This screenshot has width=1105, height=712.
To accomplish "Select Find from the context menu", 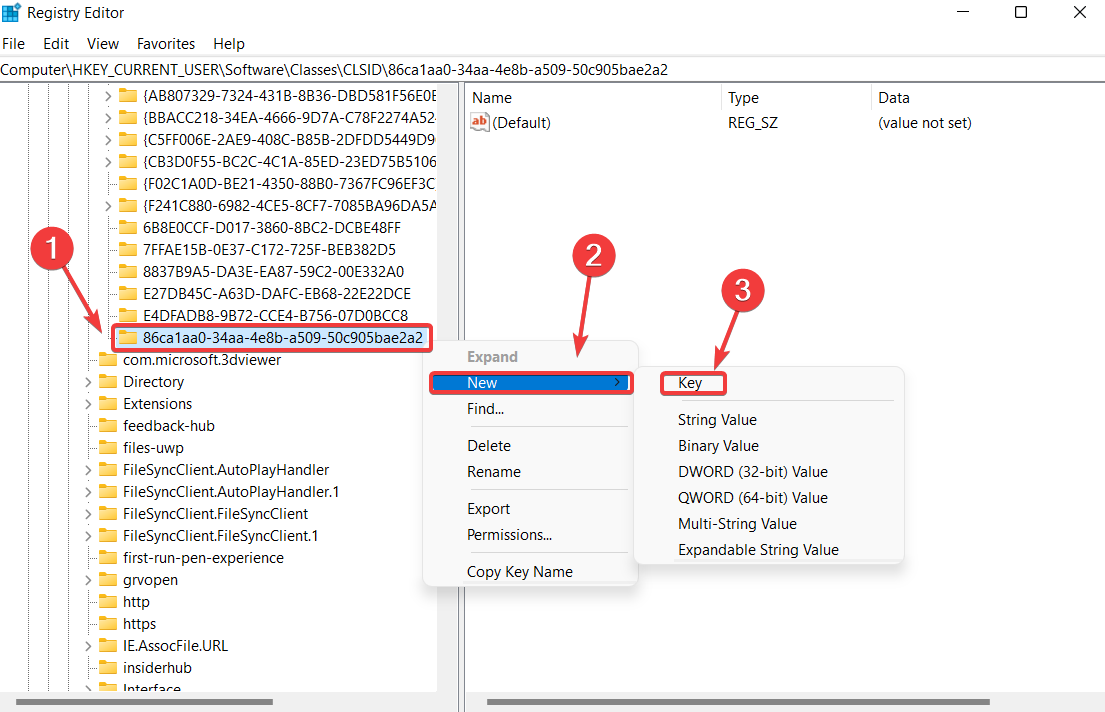I will point(485,408).
